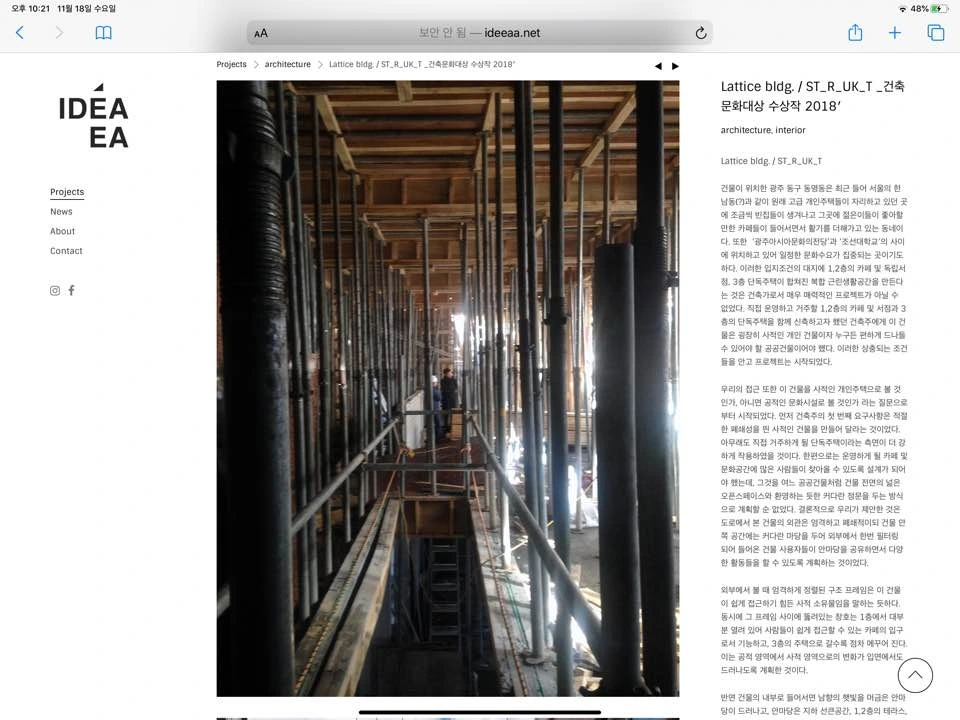Image resolution: width=960 pixels, height=720 pixels.
Task: Click Projects in the breadcrumb
Action: pyautogui.click(x=231, y=64)
